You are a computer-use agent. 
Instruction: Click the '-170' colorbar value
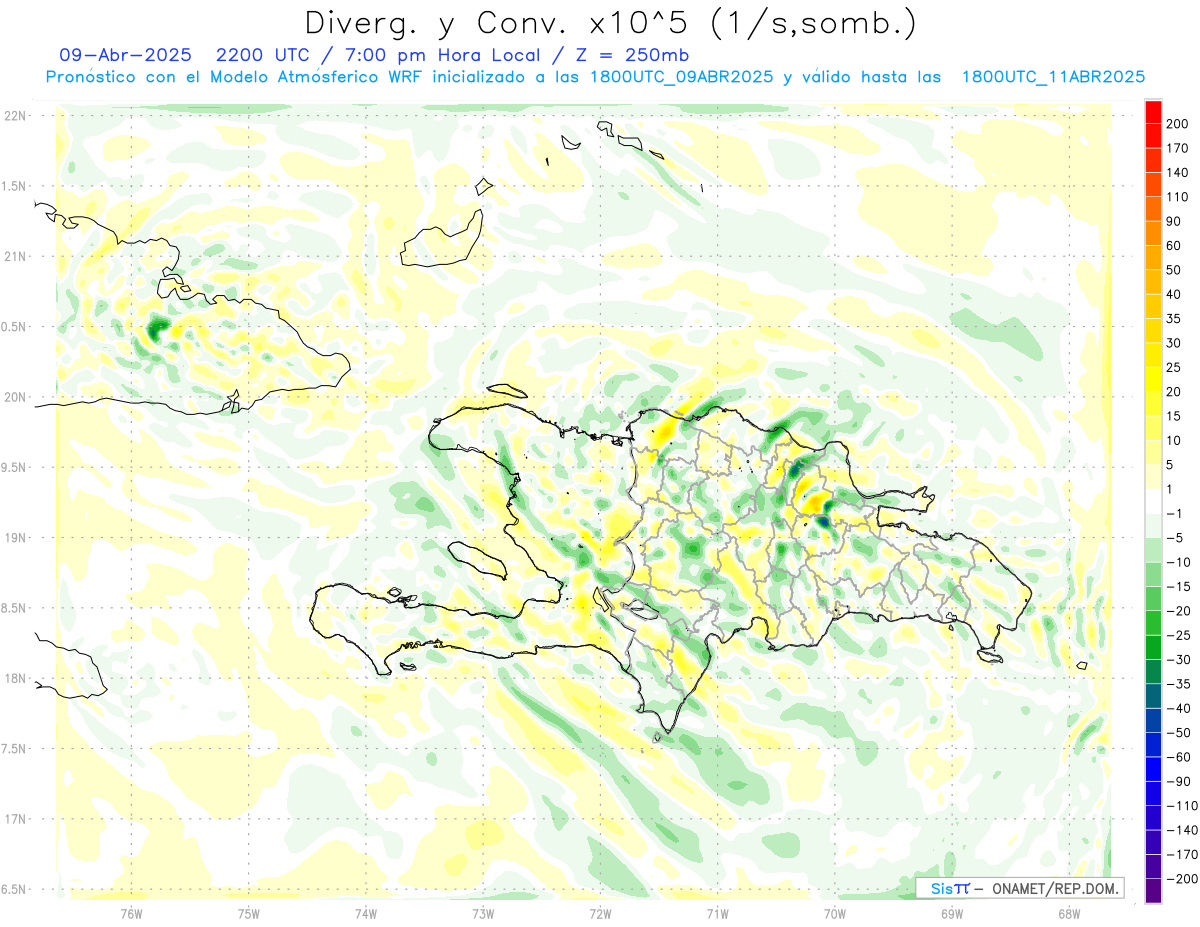1181,855
